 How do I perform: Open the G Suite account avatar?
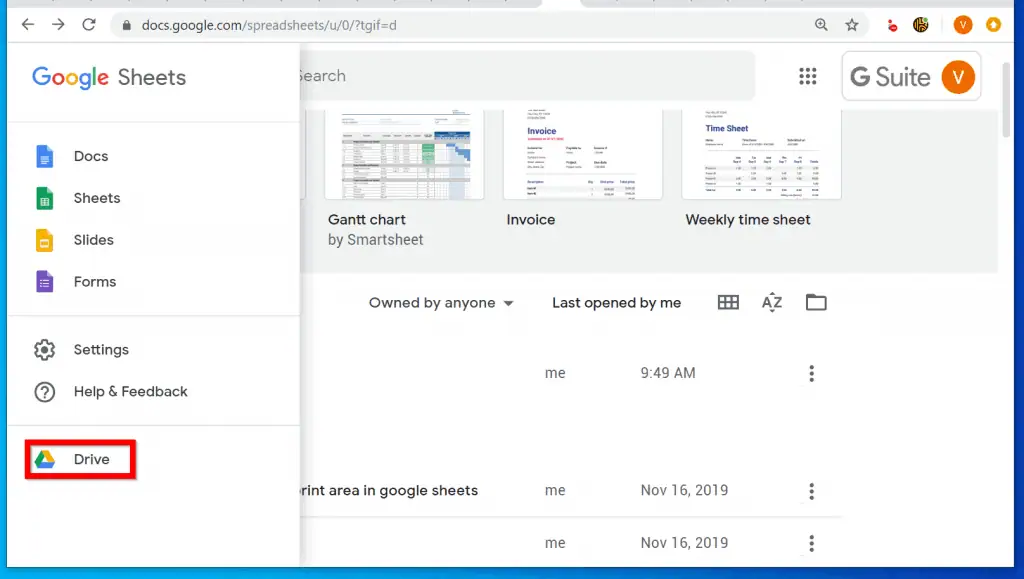(x=958, y=76)
